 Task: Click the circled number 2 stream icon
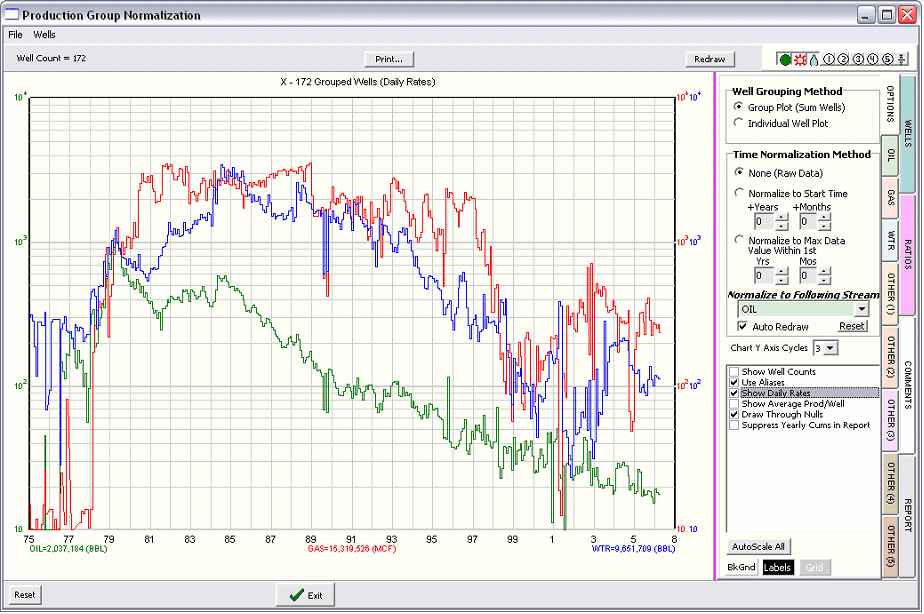(x=843, y=60)
